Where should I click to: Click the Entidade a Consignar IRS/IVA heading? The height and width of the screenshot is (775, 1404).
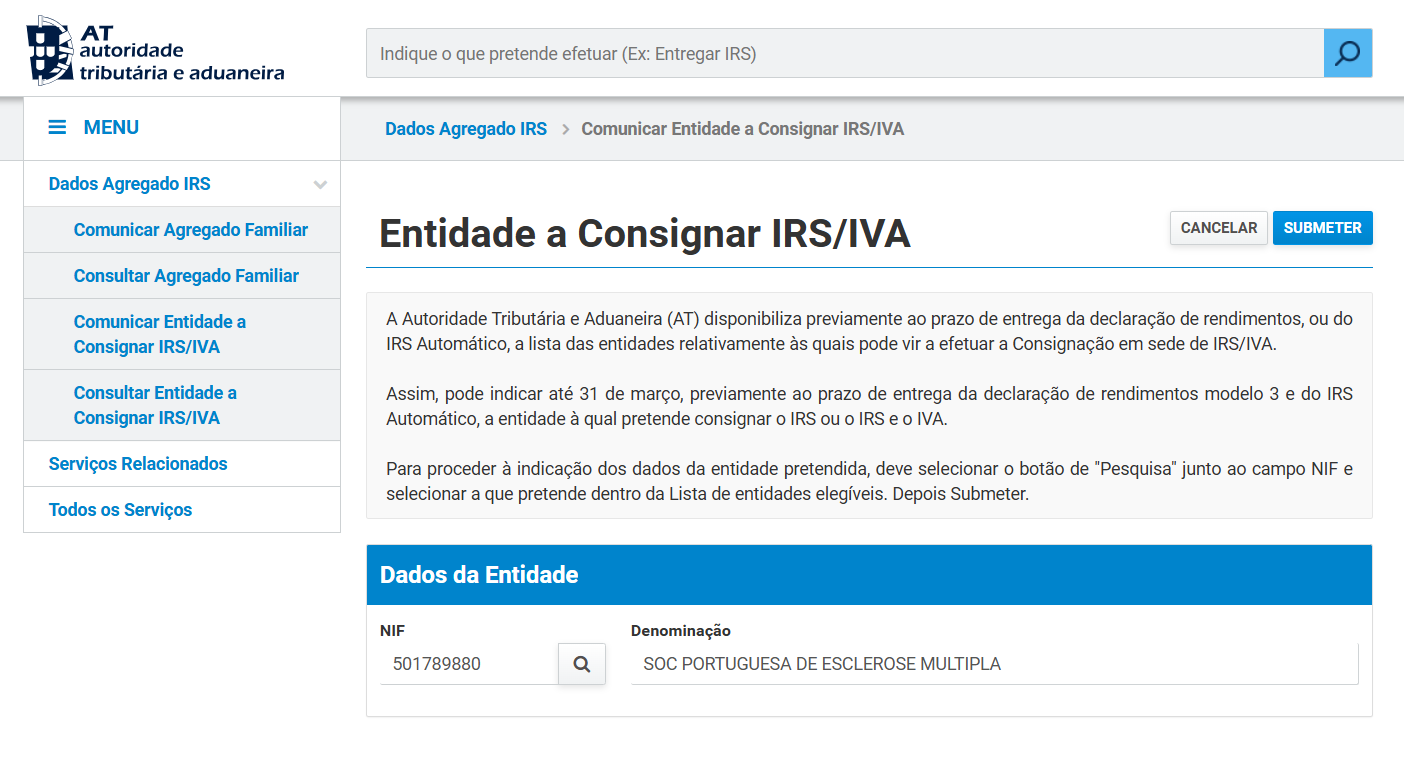(644, 233)
